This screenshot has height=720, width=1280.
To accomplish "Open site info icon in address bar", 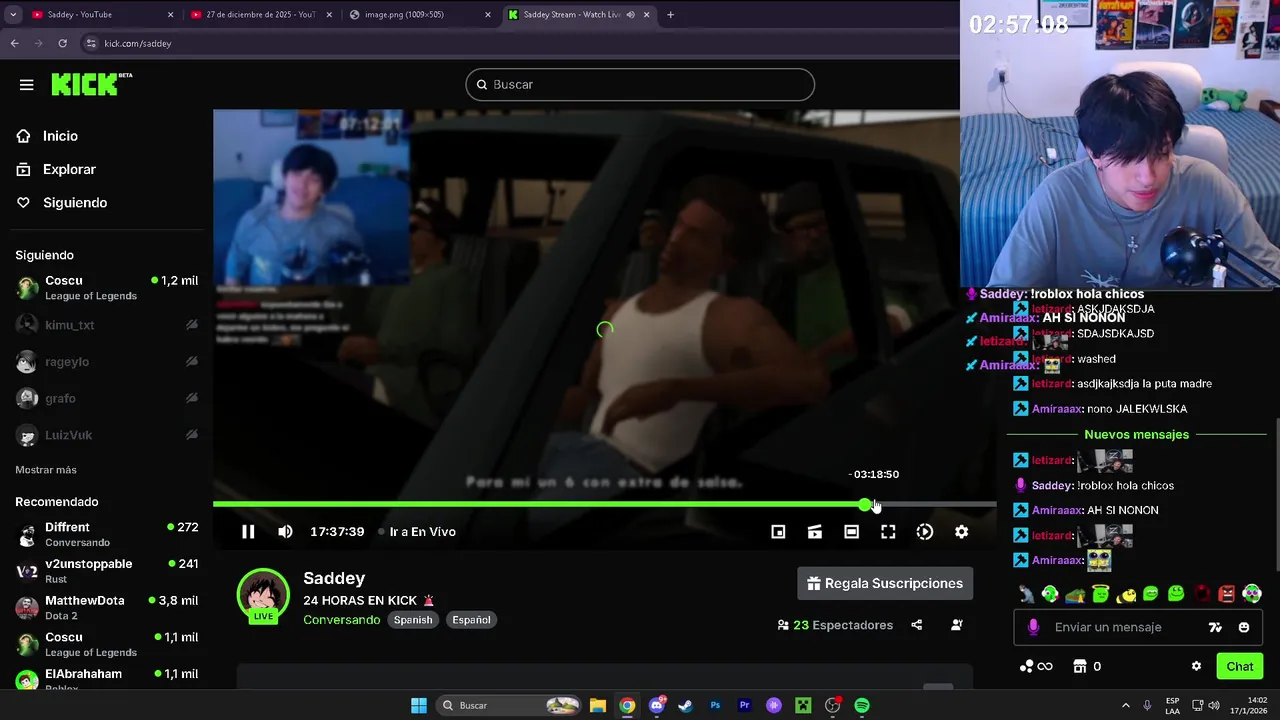I will pos(91,44).
